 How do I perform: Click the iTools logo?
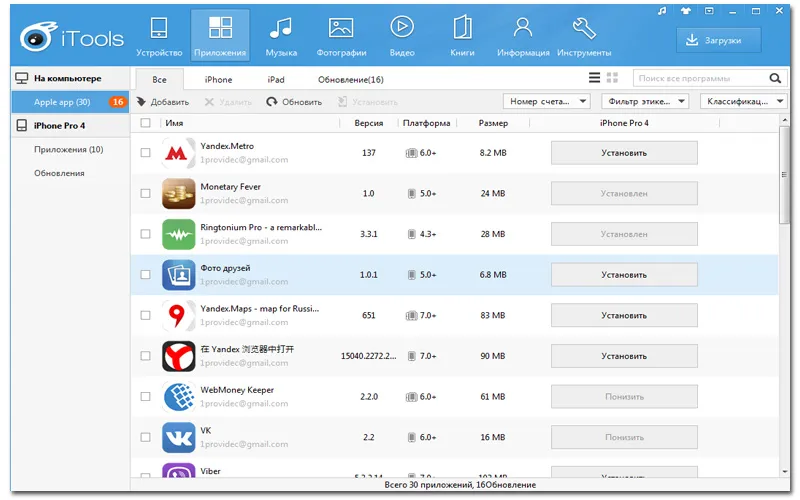(71, 37)
